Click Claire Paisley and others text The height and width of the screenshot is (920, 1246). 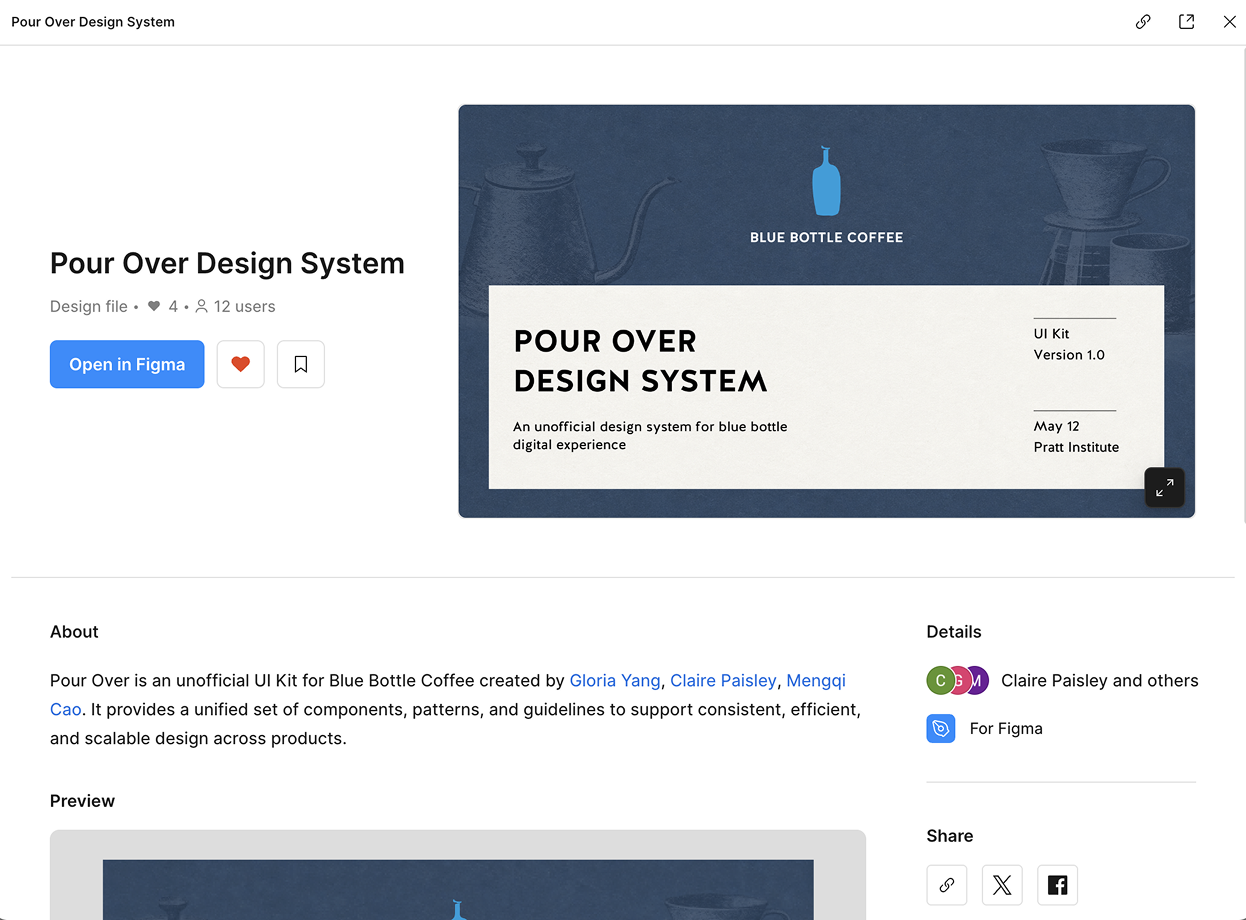point(1099,680)
